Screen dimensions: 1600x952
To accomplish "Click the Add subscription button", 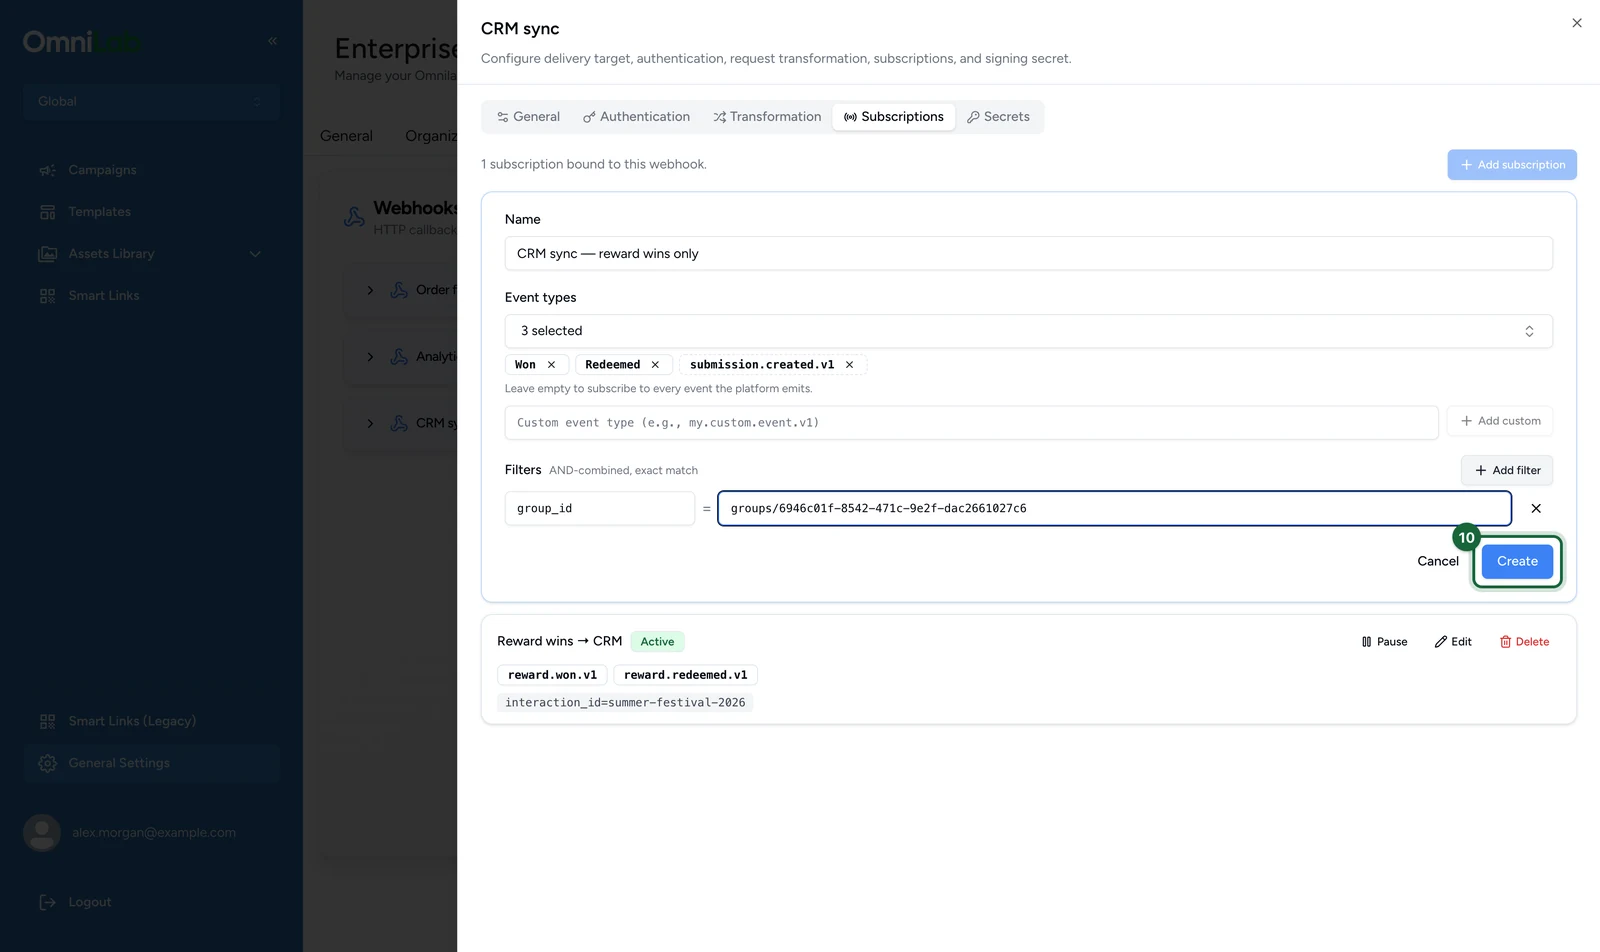I will pyautogui.click(x=1512, y=165).
